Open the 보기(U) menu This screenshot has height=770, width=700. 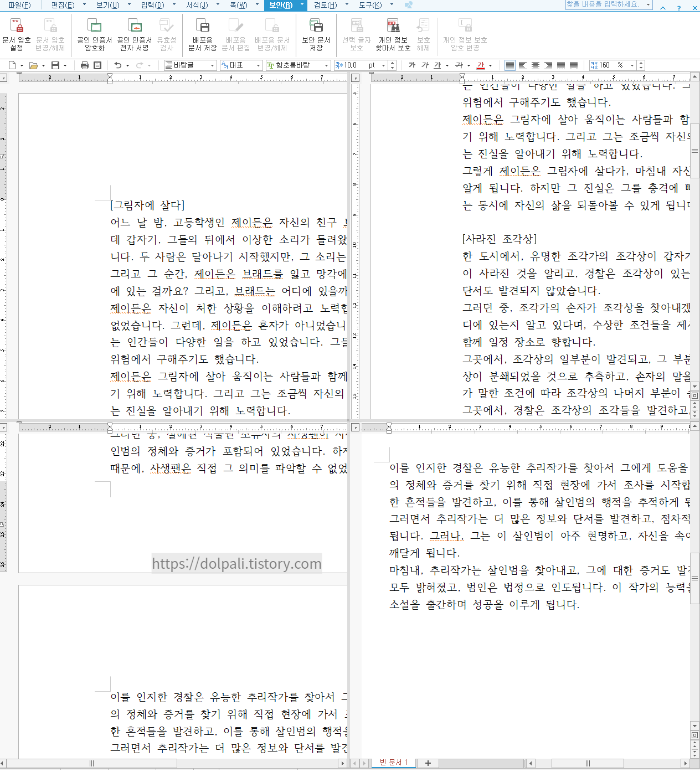(108, 5)
